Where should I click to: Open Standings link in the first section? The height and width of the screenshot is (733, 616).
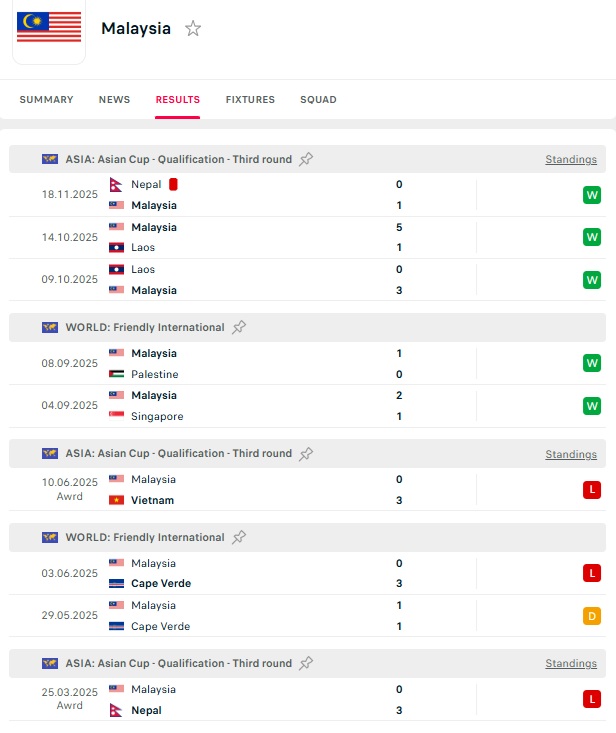click(570, 159)
